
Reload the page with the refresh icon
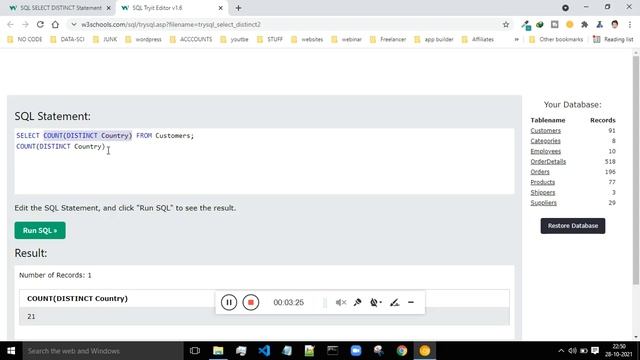click(x=40, y=24)
